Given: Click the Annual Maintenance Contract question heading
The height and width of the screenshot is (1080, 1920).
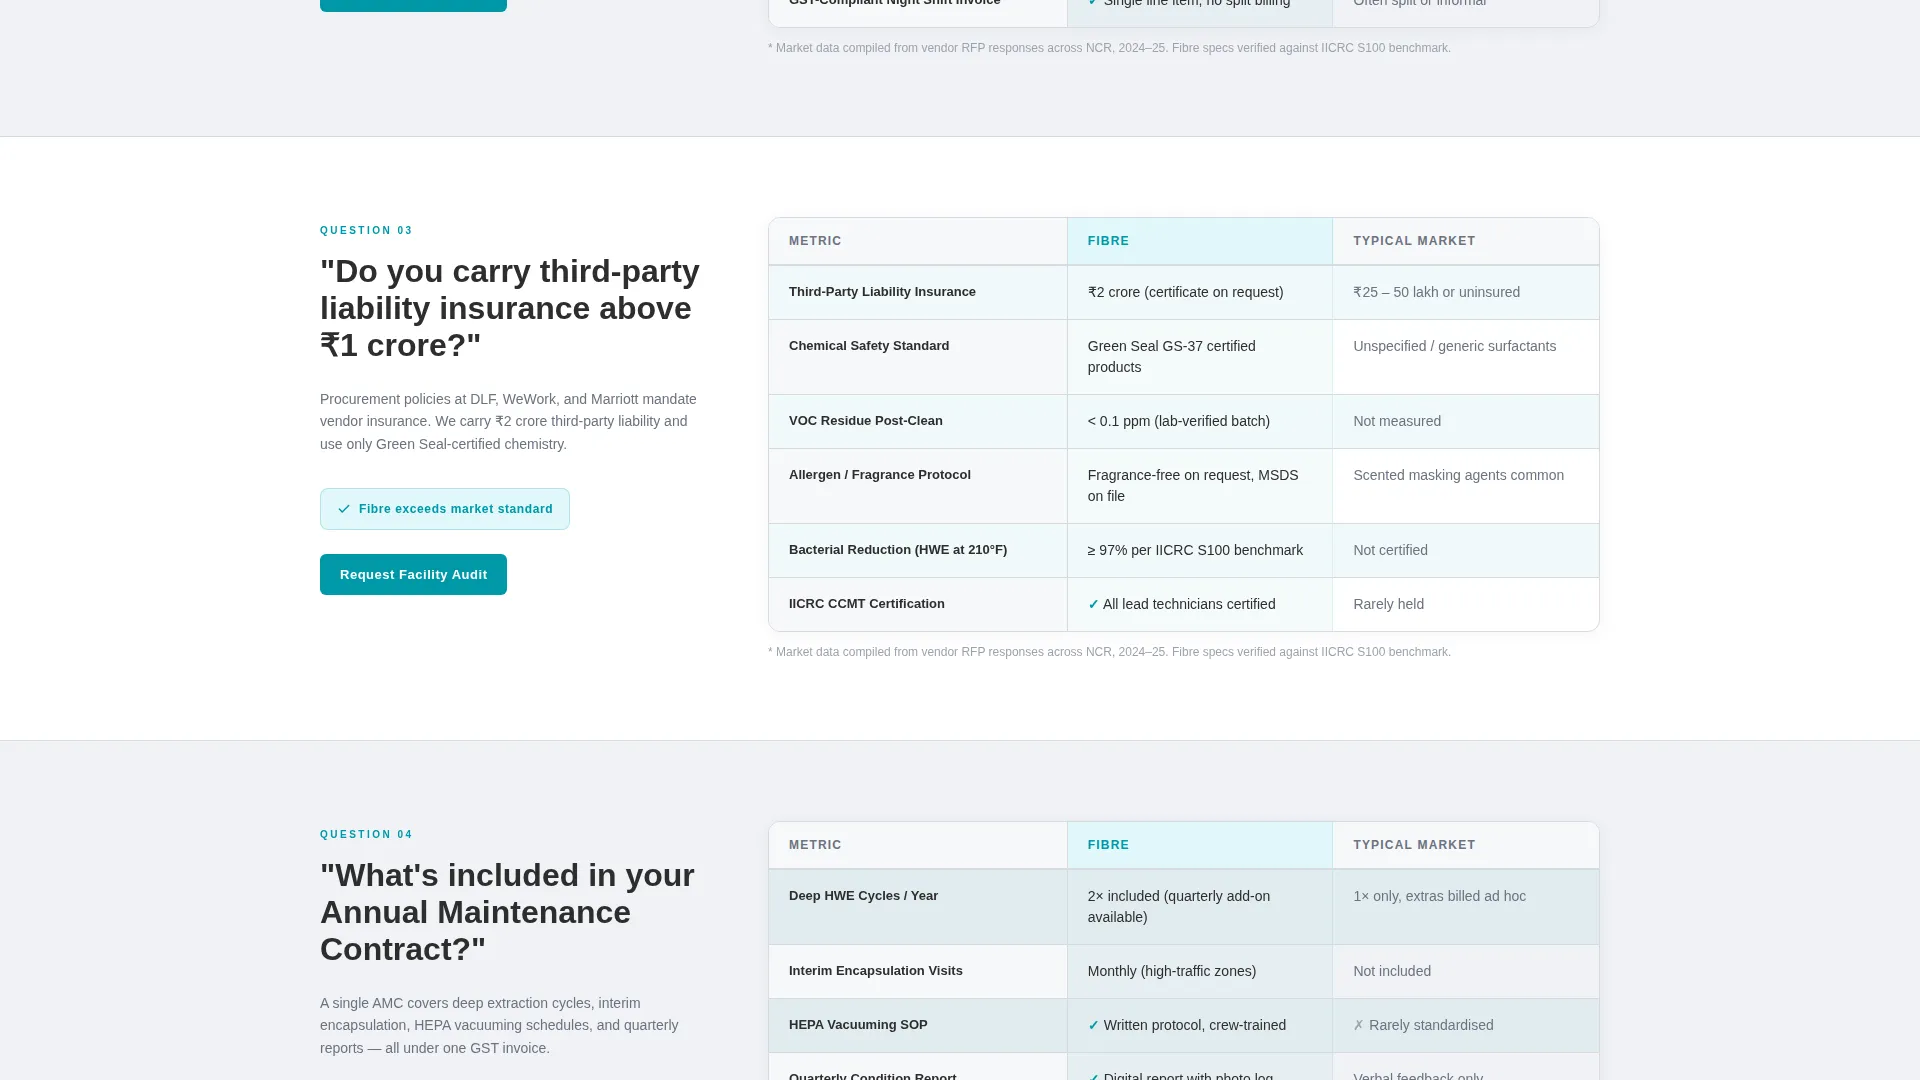Looking at the screenshot, I should pyautogui.click(x=507, y=912).
